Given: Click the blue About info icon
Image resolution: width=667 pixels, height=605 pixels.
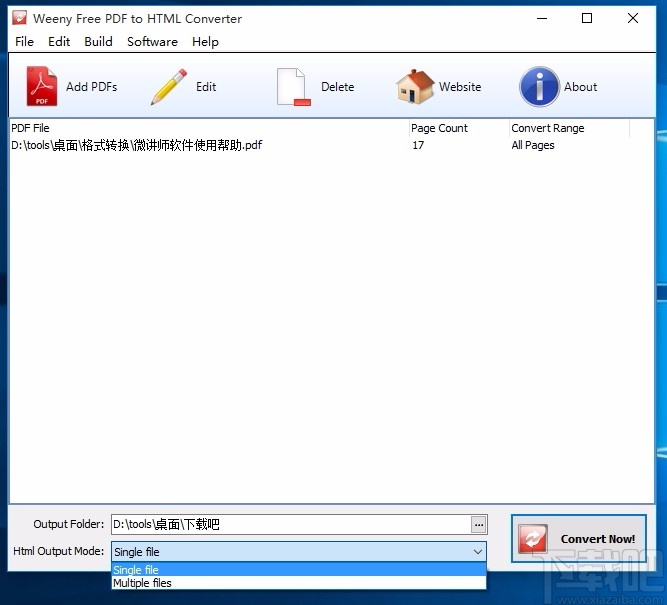Looking at the screenshot, I should click(539, 86).
